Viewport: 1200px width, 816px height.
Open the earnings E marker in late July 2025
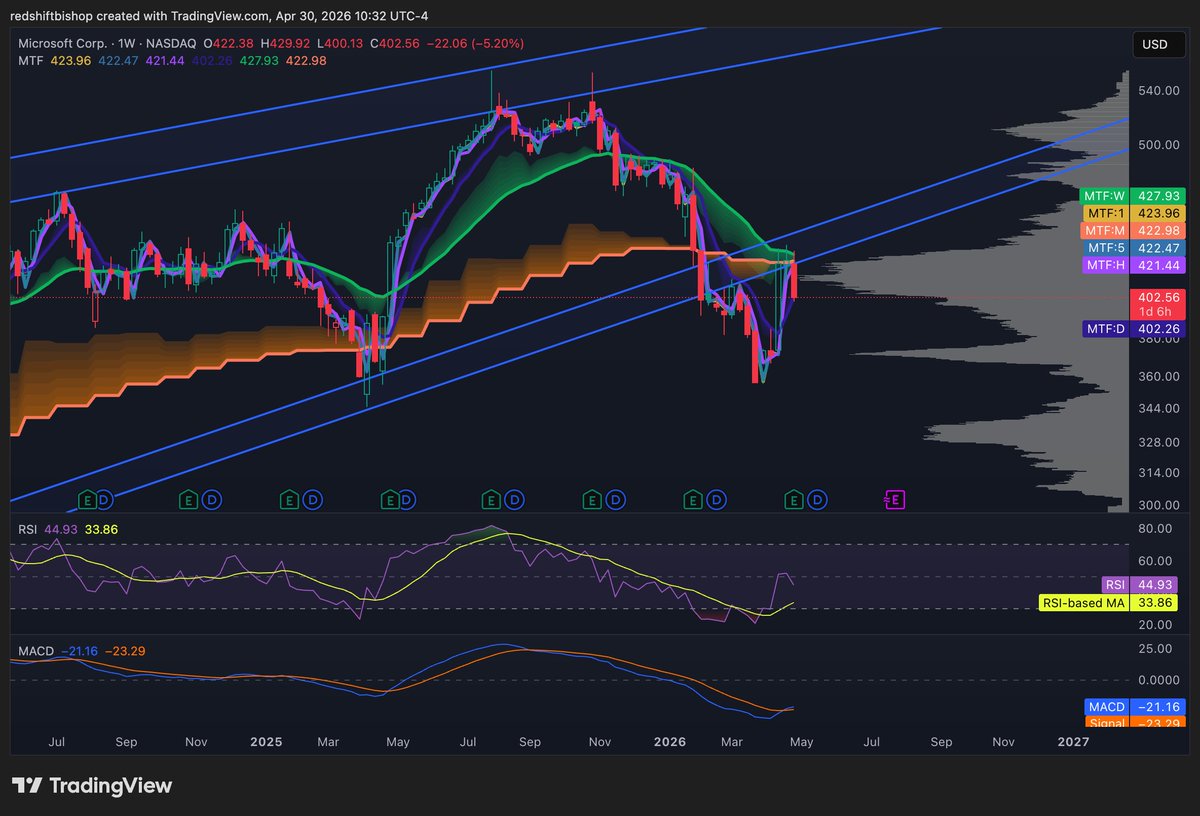tap(491, 498)
